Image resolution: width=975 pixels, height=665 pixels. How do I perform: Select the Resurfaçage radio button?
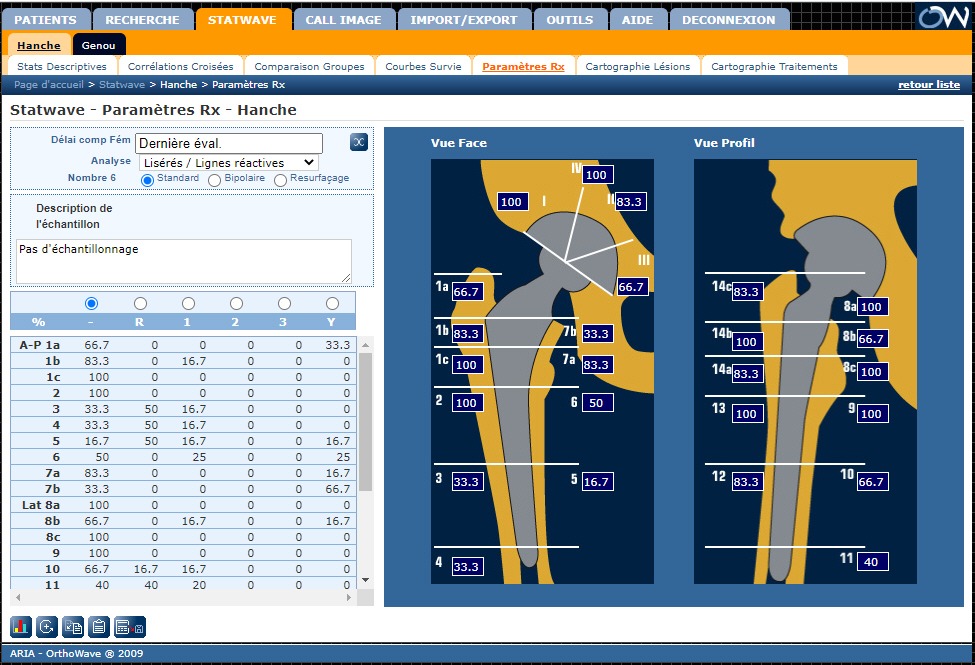click(280, 180)
